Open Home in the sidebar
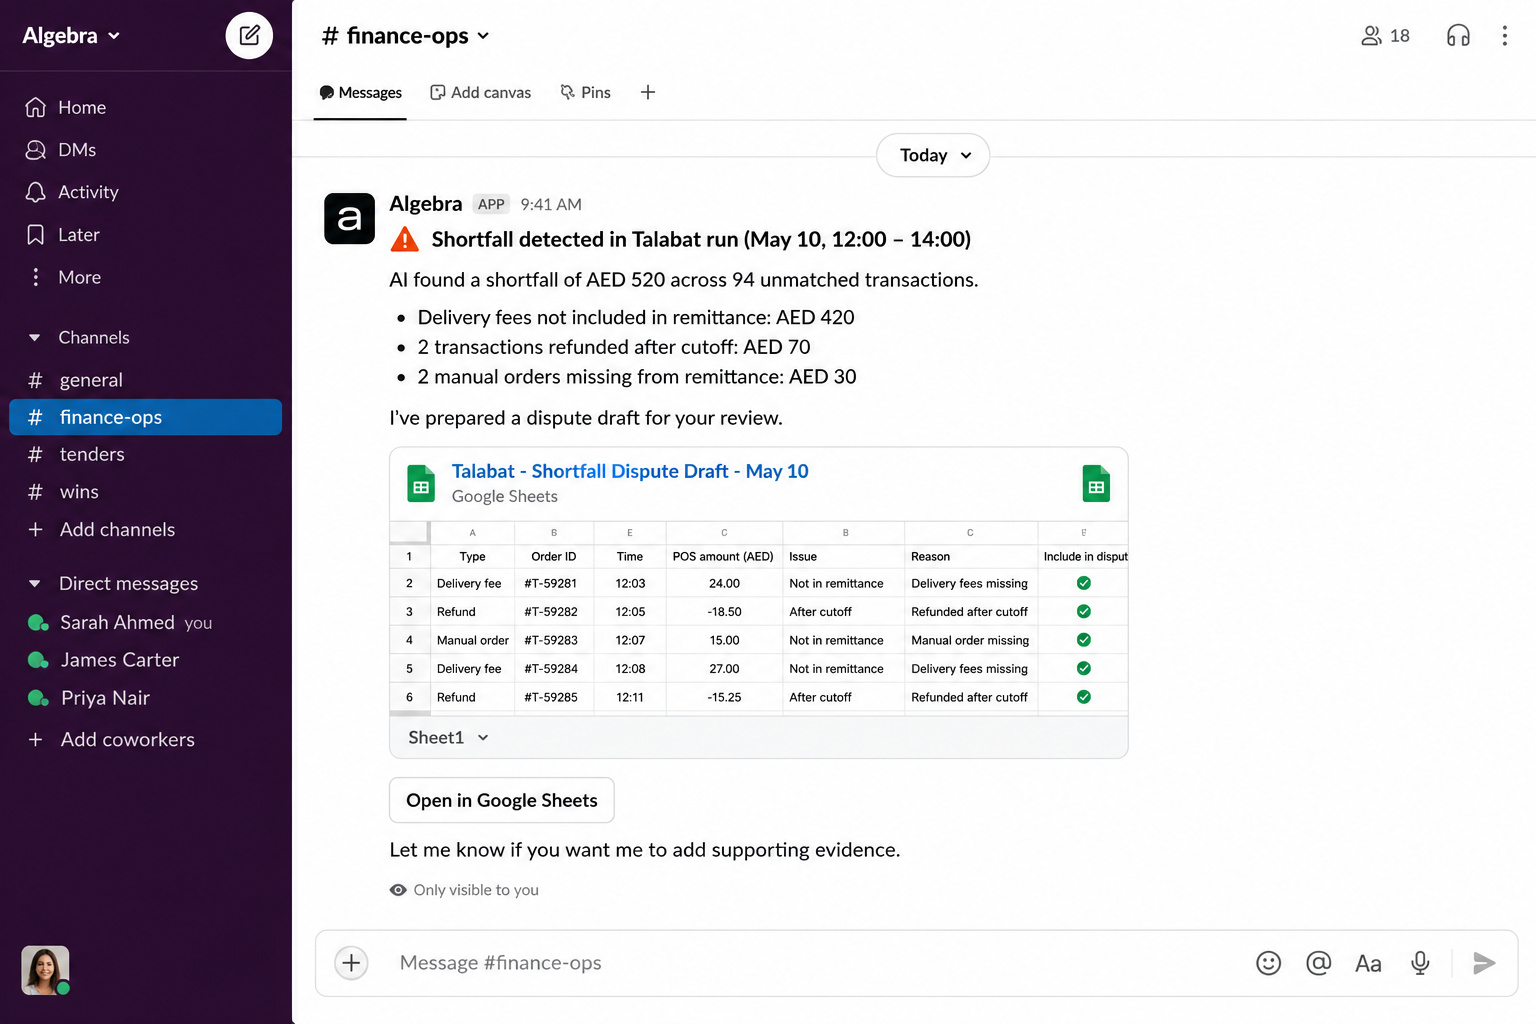Image resolution: width=1536 pixels, height=1024 pixels. (x=66, y=107)
